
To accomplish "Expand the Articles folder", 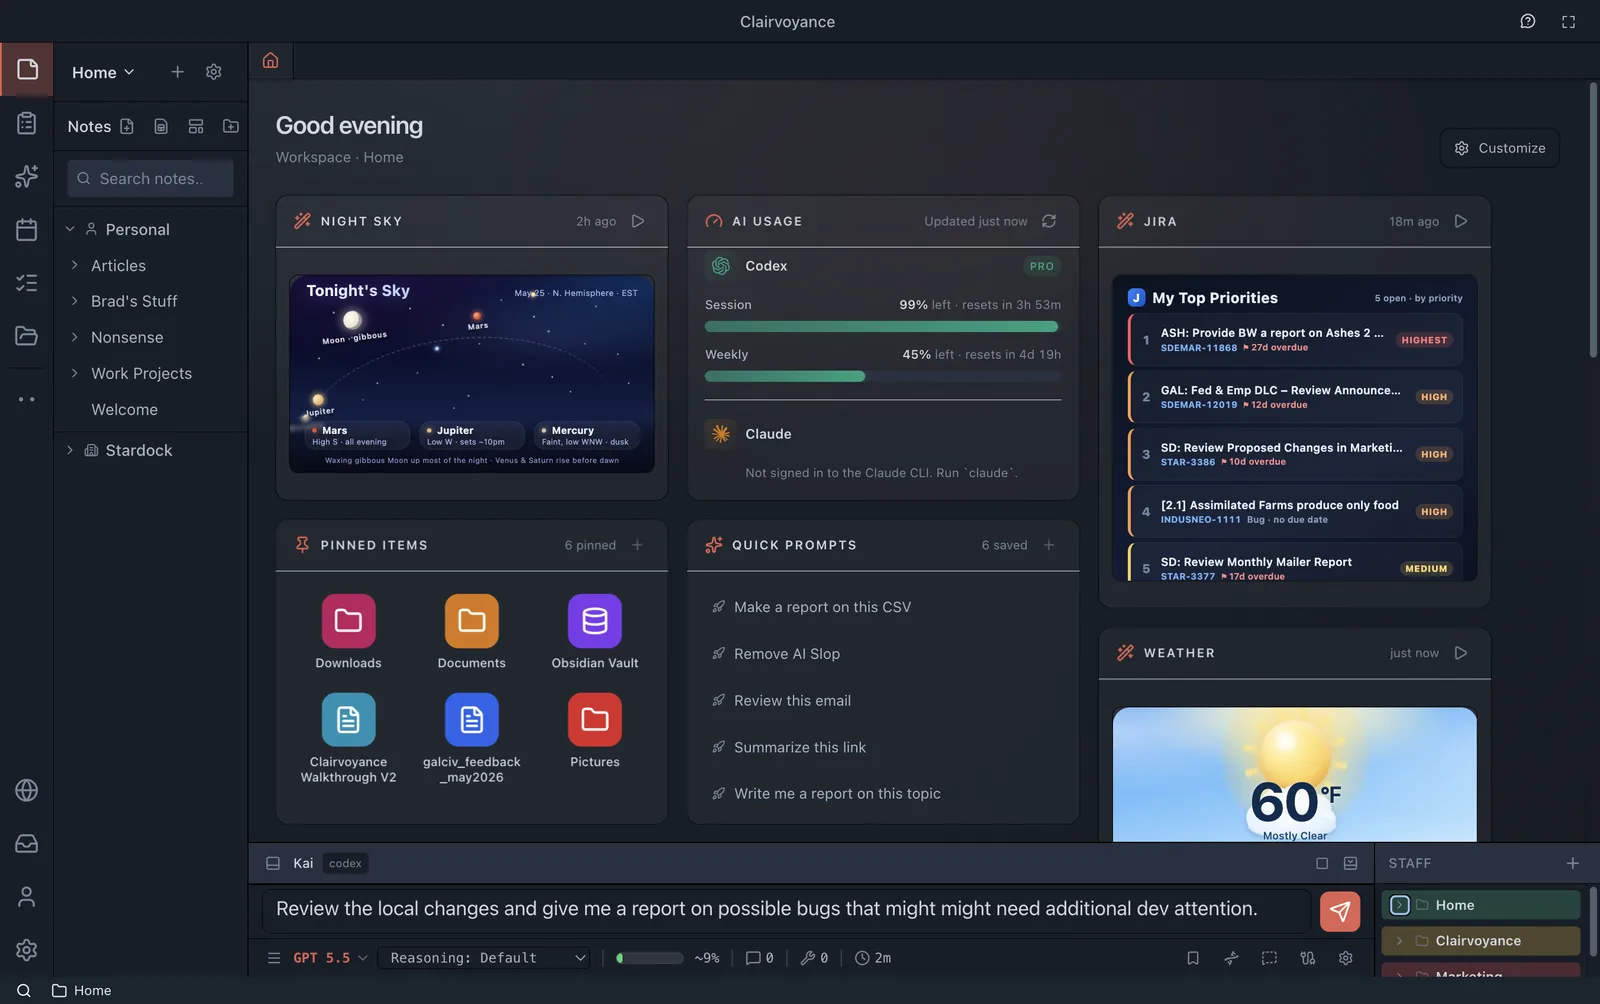I will tap(75, 265).
